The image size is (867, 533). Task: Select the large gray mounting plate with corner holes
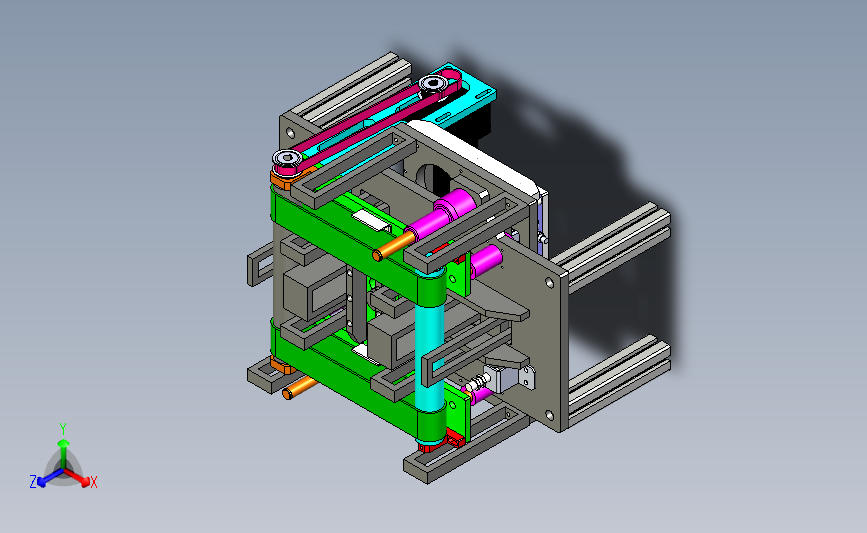534,332
